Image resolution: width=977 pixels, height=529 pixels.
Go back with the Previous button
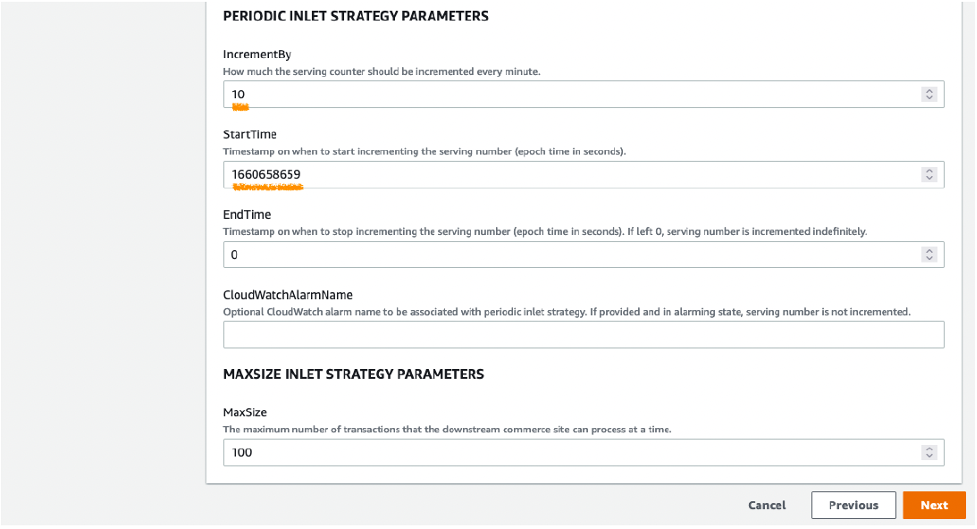tap(853, 505)
